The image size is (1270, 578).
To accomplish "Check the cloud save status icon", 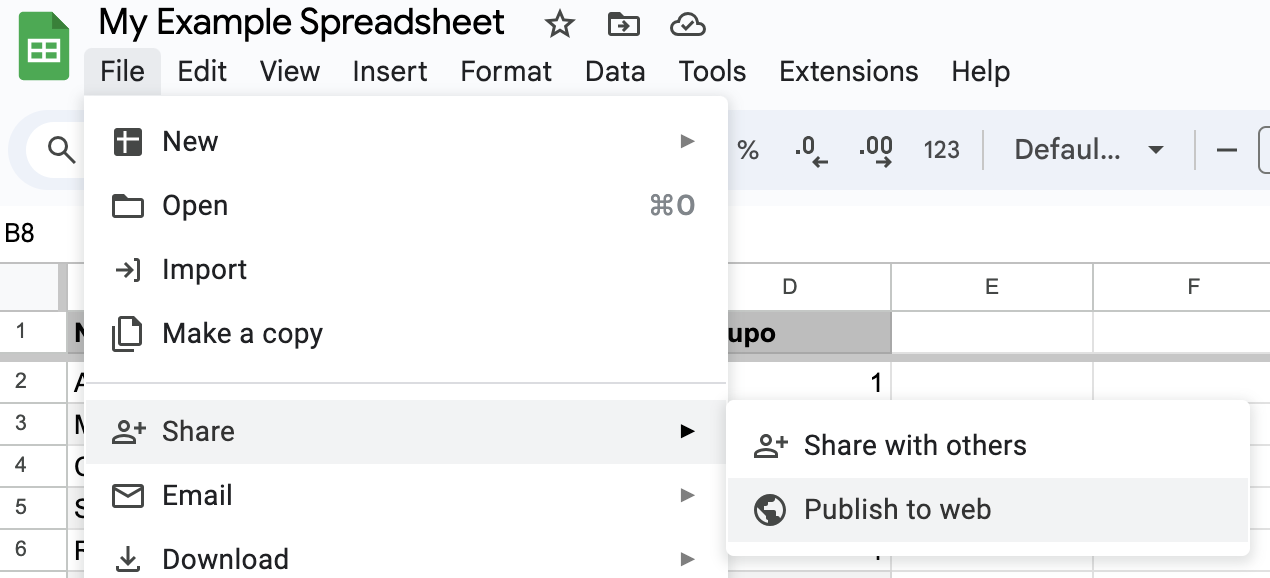I will click(687, 24).
